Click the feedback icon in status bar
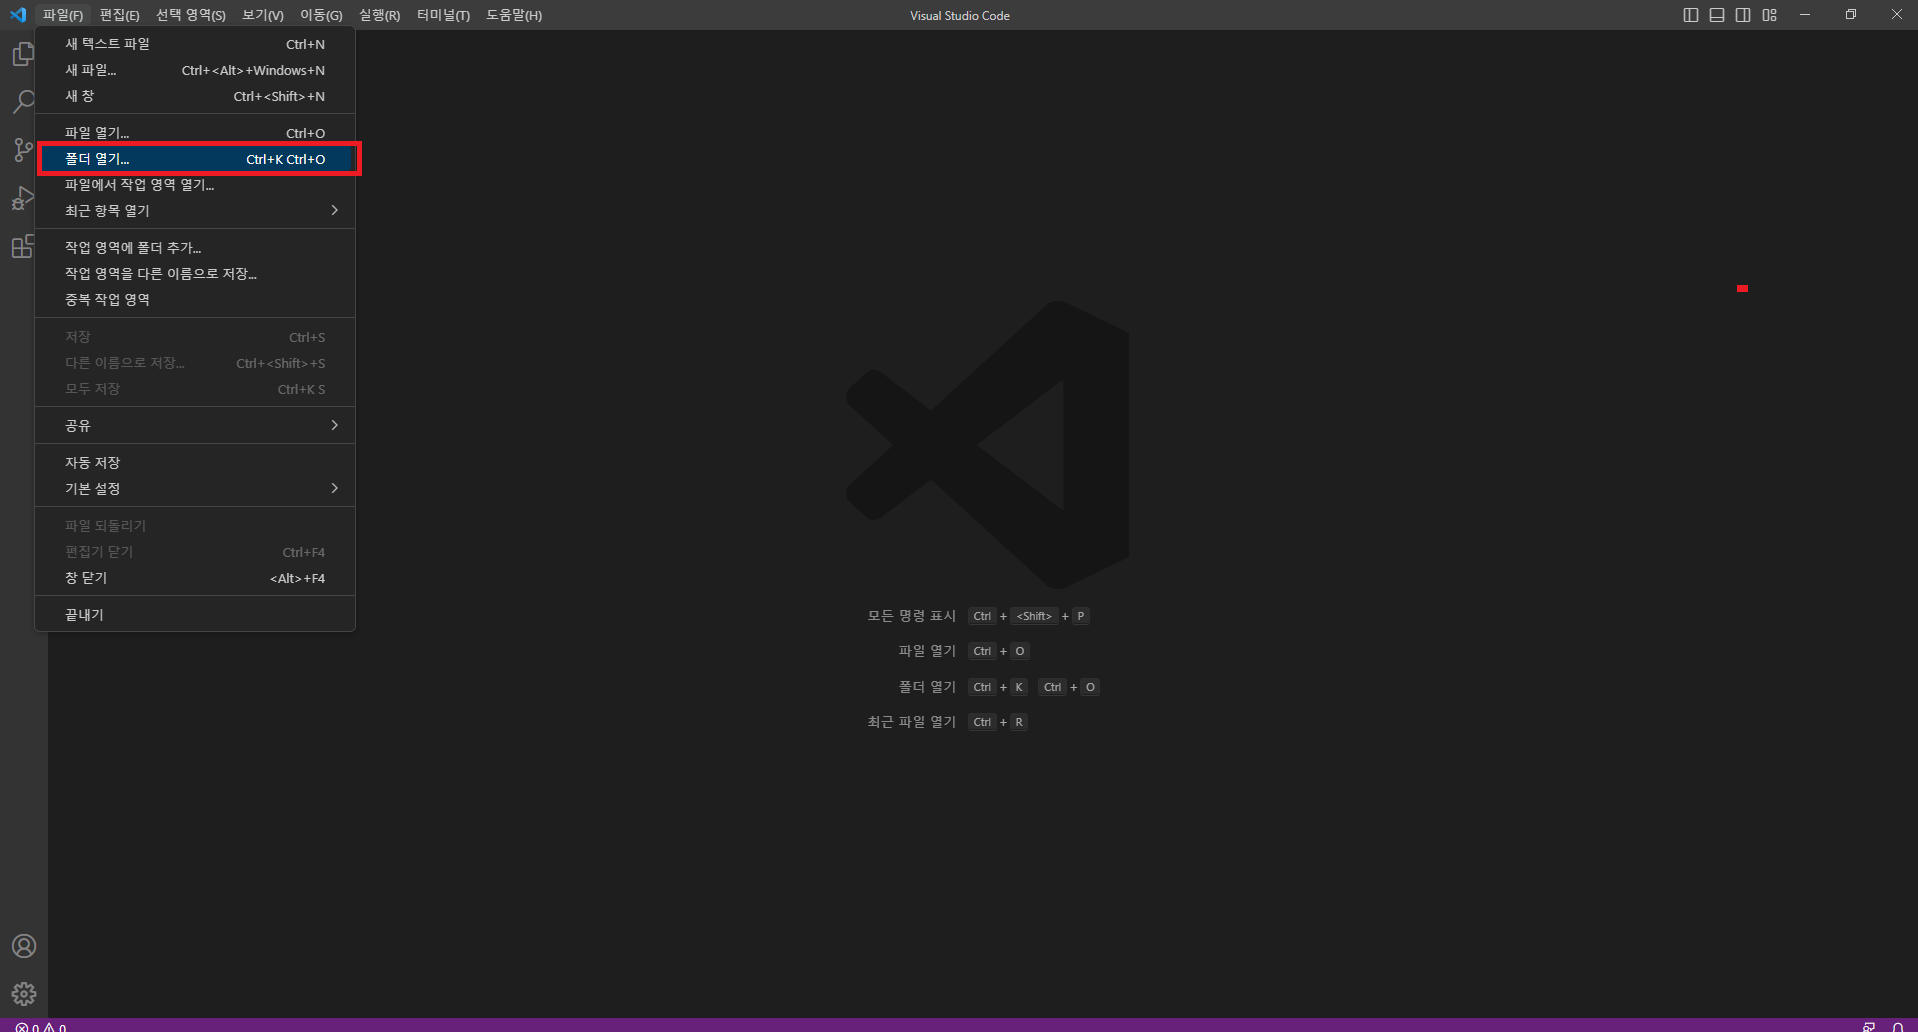This screenshot has width=1918, height=1032. (x=1869, y=1027)
